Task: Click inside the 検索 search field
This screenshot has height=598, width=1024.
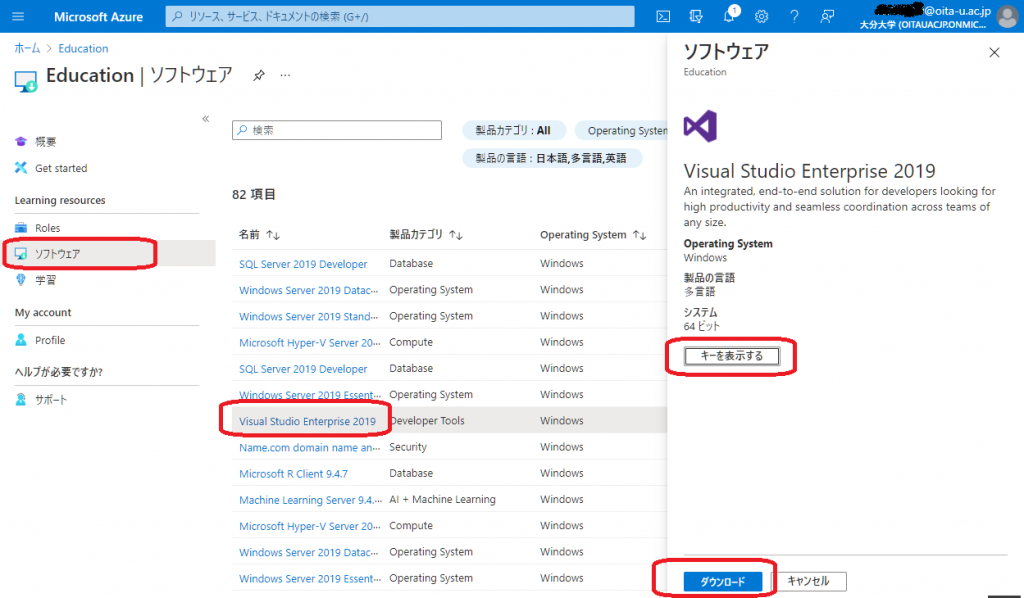Action: coord(336,130)
